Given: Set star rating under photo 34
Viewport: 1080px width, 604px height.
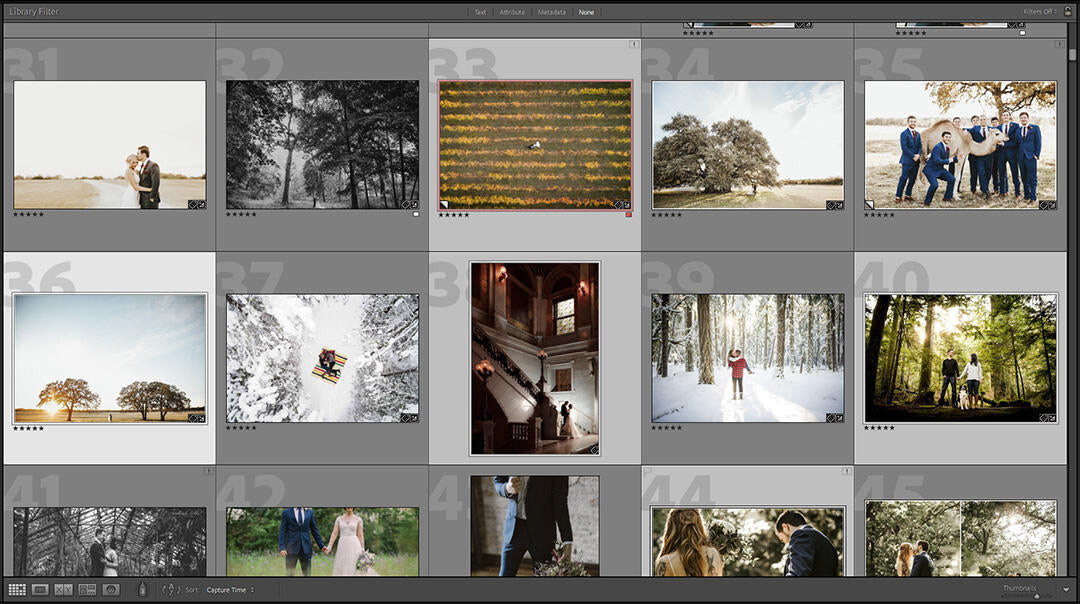Looking at the screenshot, I should tap(667, 215).
